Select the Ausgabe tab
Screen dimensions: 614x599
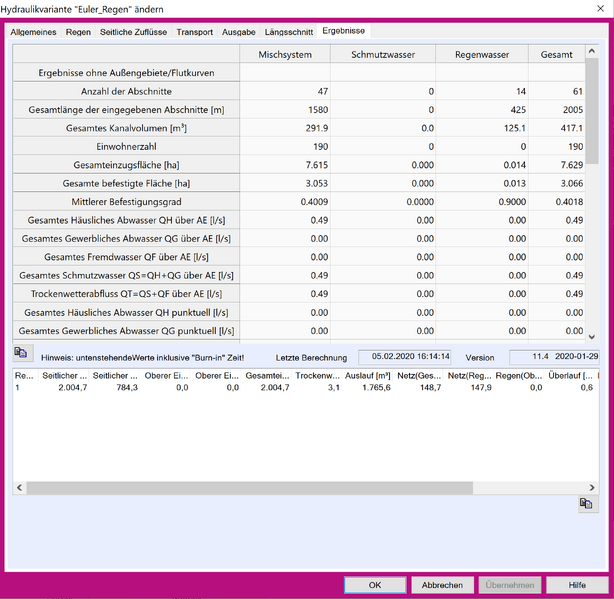click(238, 32)
